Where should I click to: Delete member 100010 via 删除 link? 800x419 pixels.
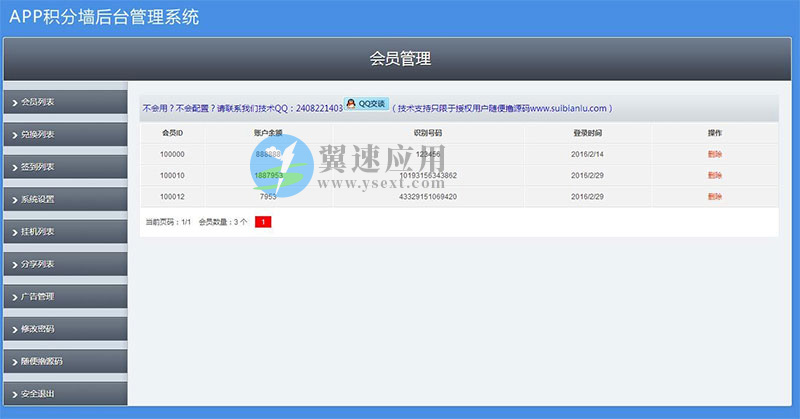(714, 175)
